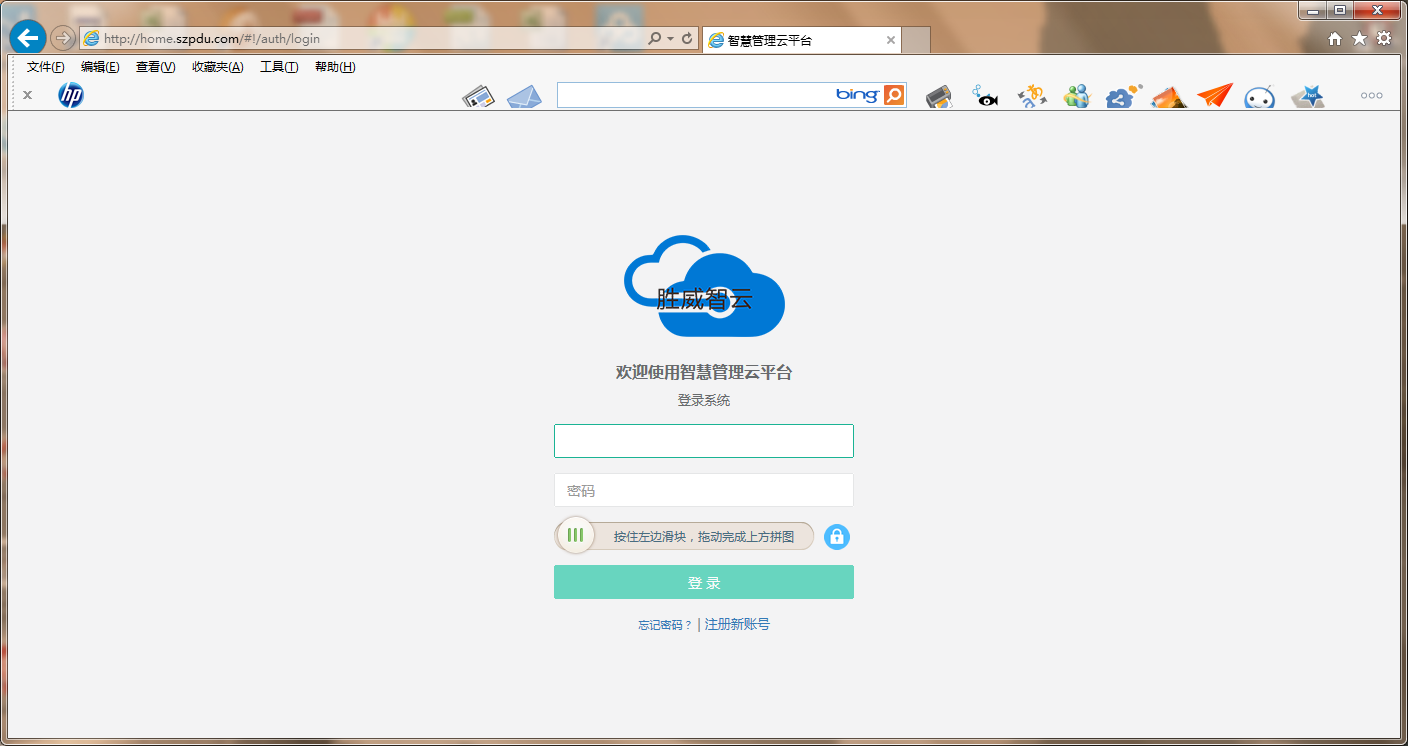This screenshot has height=746, width=1408.
Task: Open favorites using the star icon
Action: click(x=1359, y=38)
